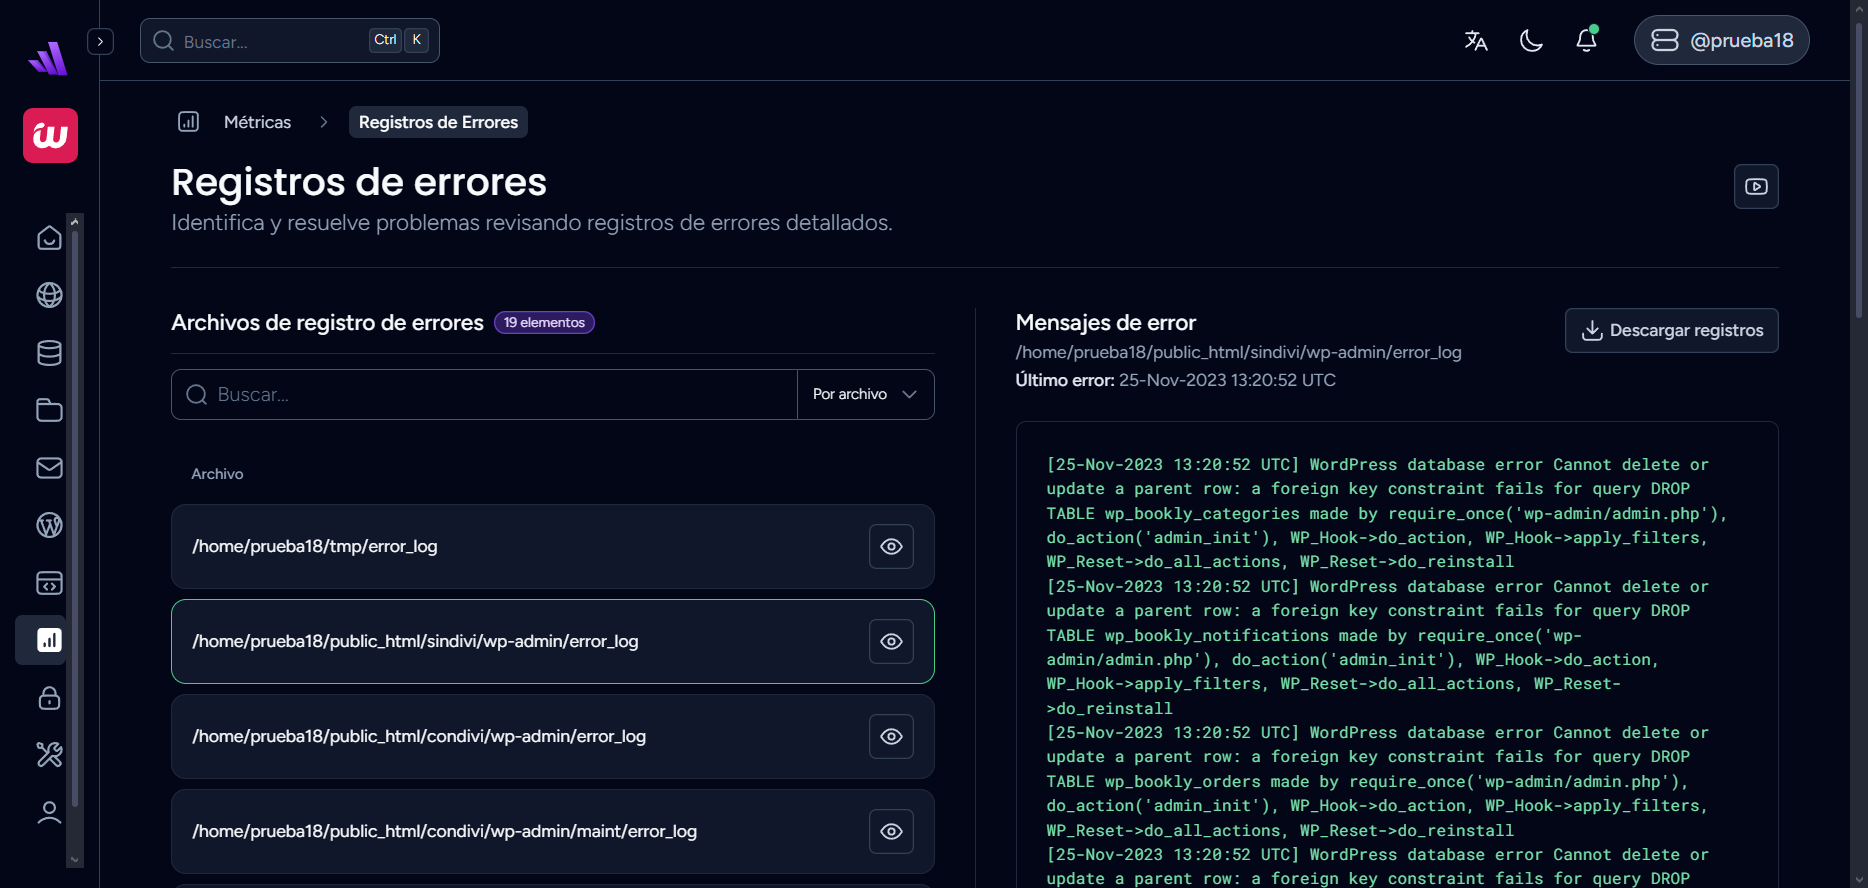Viewport: 1868px width, 888px height.
Task: Expand the sidebar with arrow chevron
Action: [100, 42]
